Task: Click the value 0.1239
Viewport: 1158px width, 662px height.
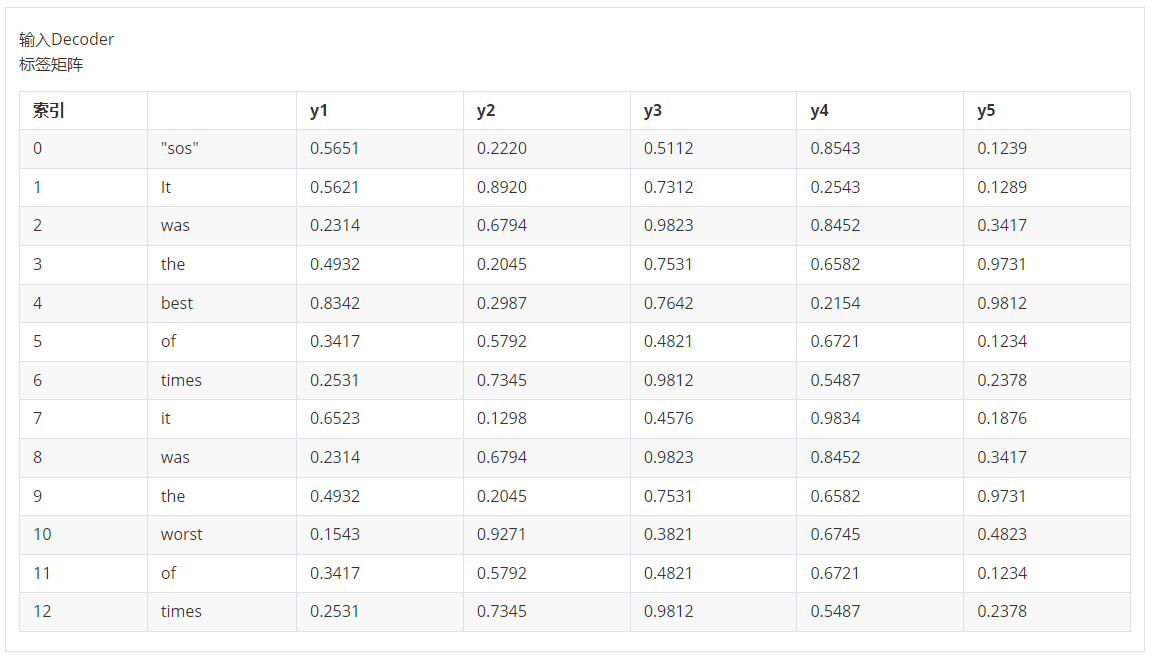Action: pos(1002,149)
